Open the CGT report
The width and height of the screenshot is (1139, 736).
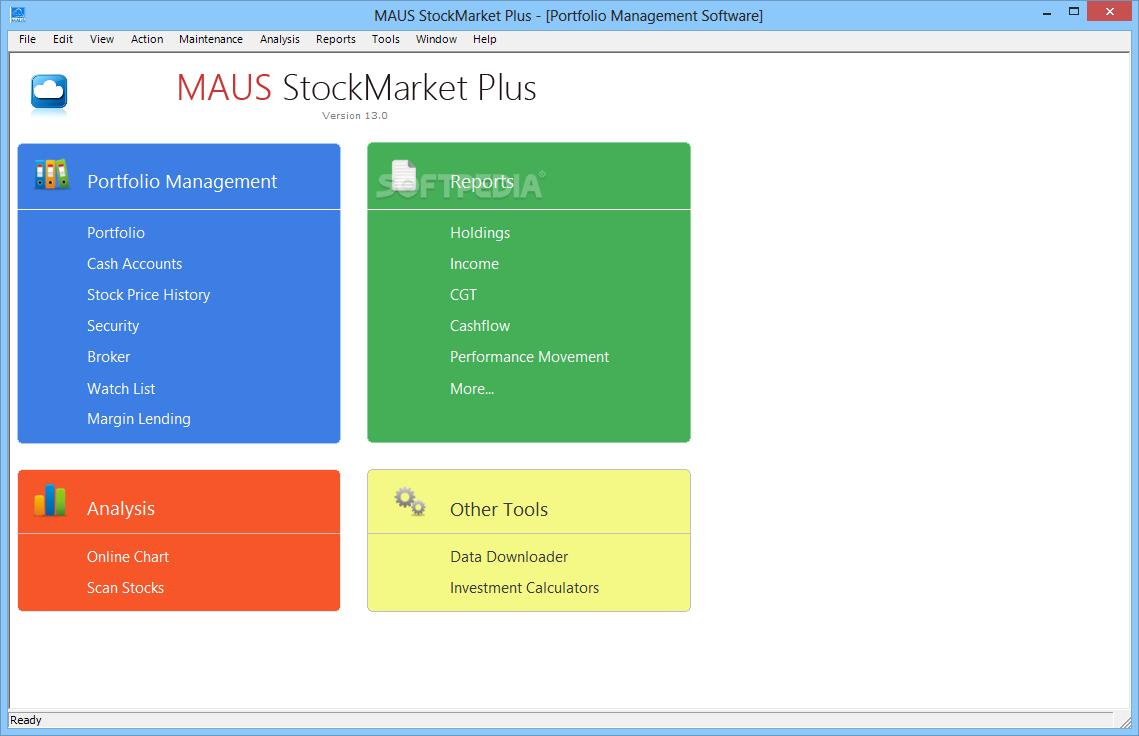click(463, 295)
